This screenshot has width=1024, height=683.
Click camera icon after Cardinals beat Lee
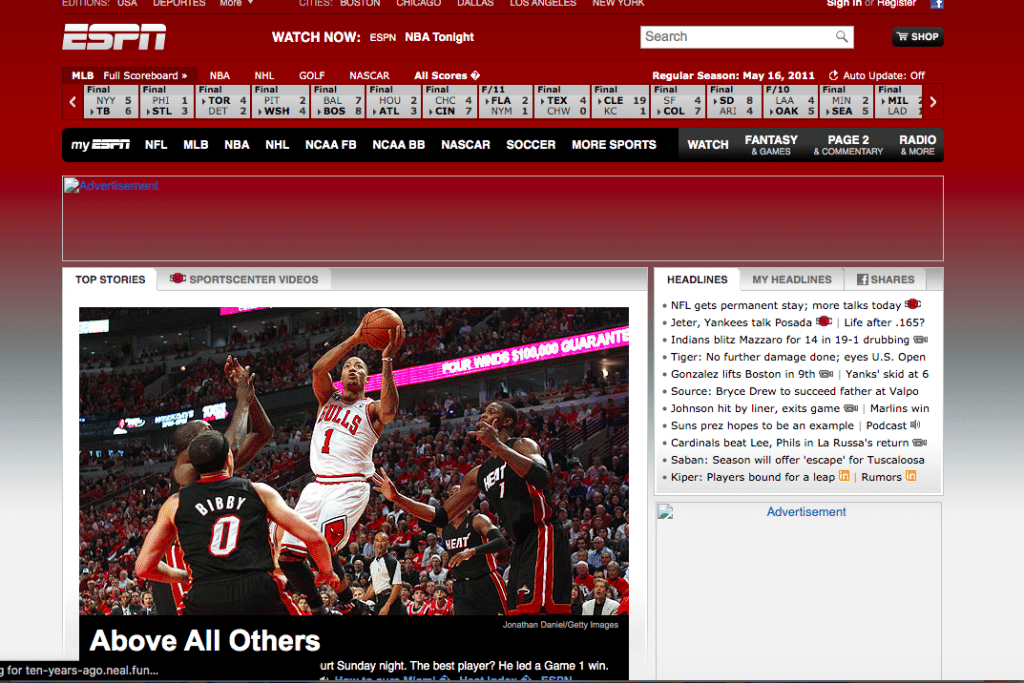[920, 443]
